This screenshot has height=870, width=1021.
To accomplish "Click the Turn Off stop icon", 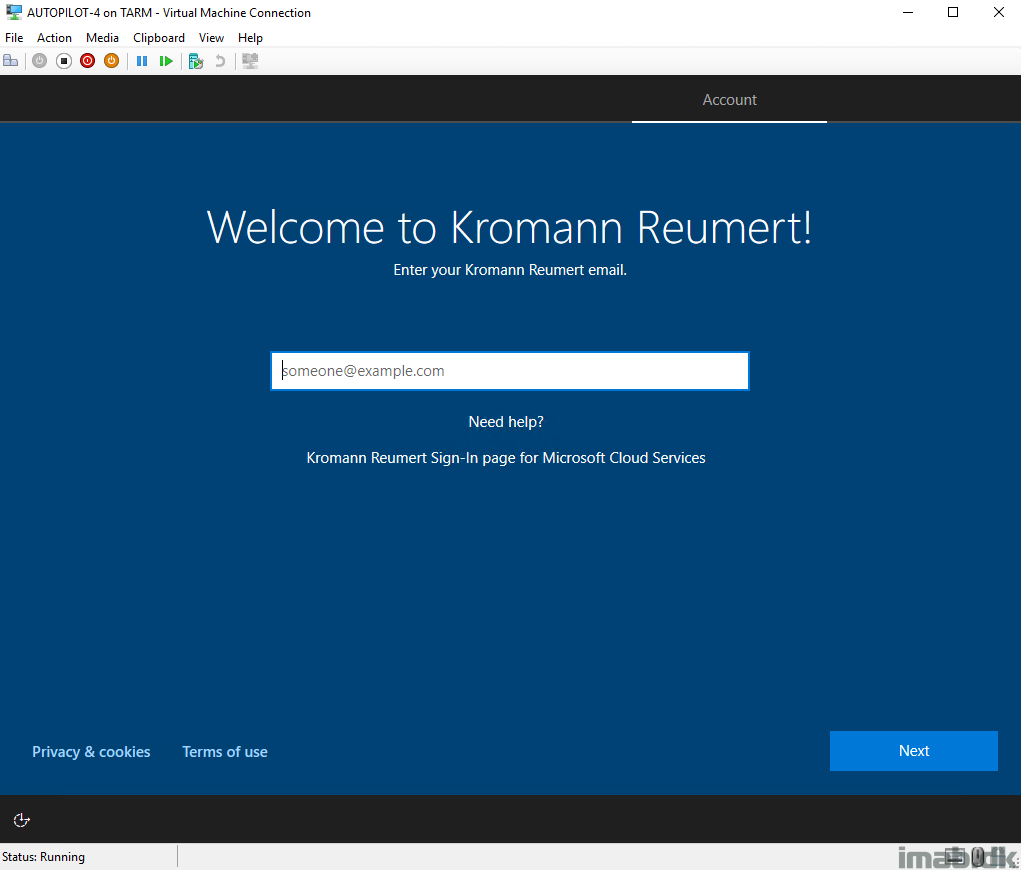I will point(64,61).
